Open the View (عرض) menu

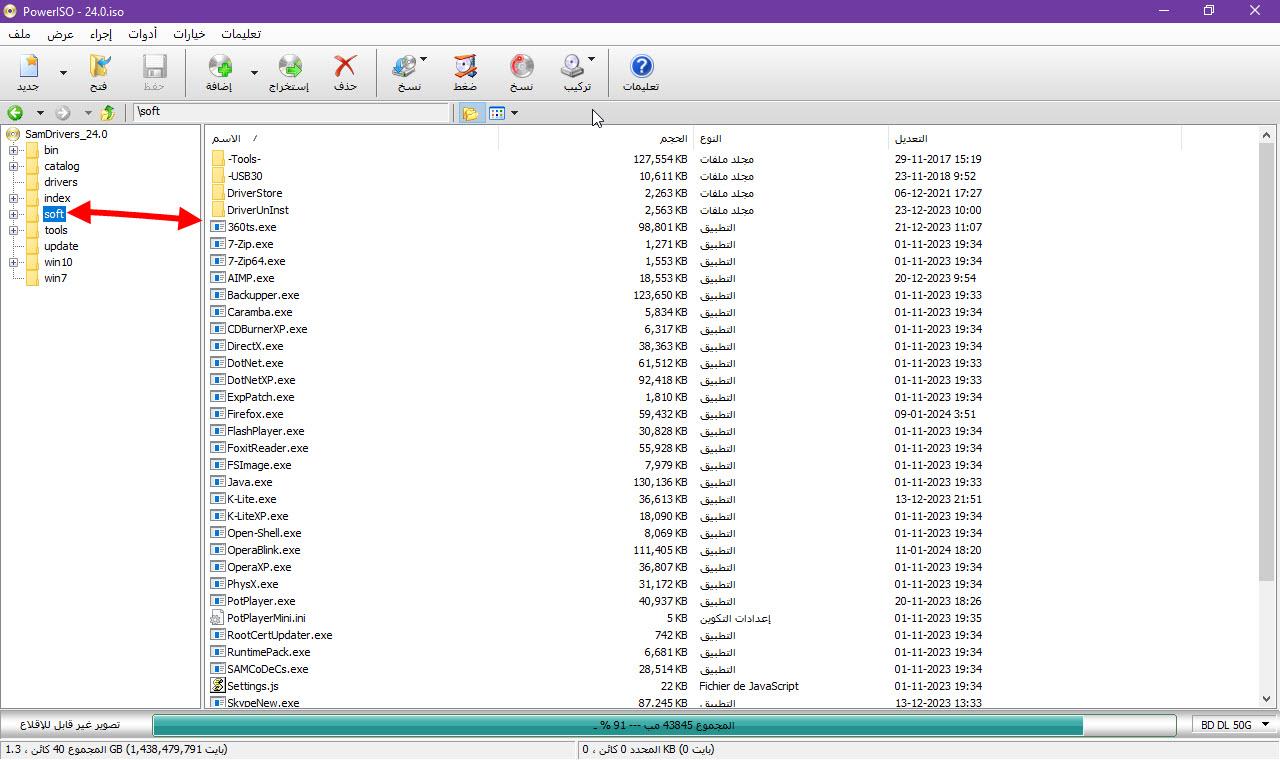pos(61,34)
